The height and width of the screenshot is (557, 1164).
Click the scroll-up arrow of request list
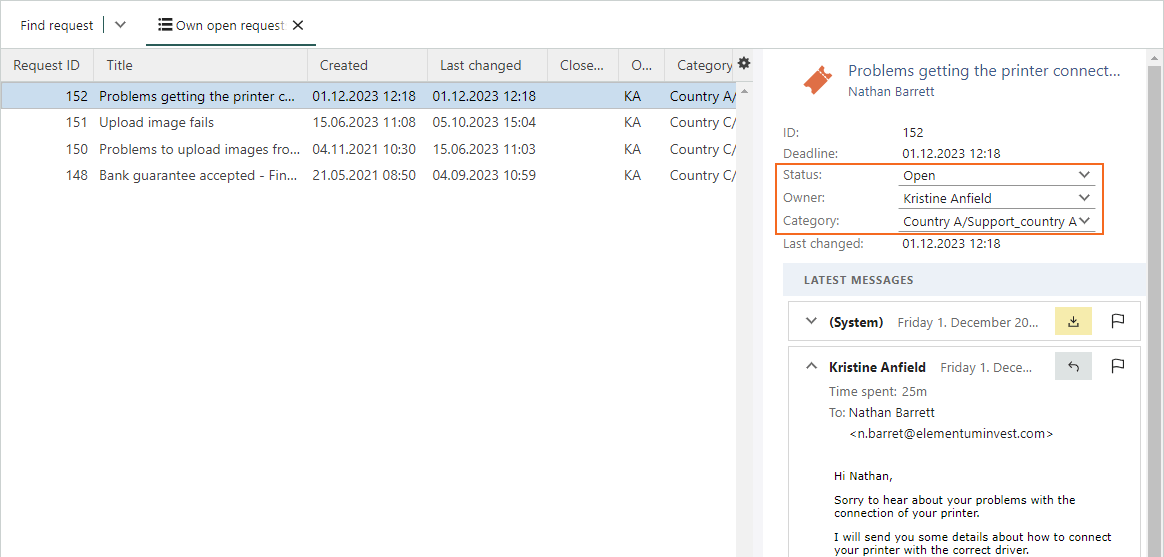[744, 91]
